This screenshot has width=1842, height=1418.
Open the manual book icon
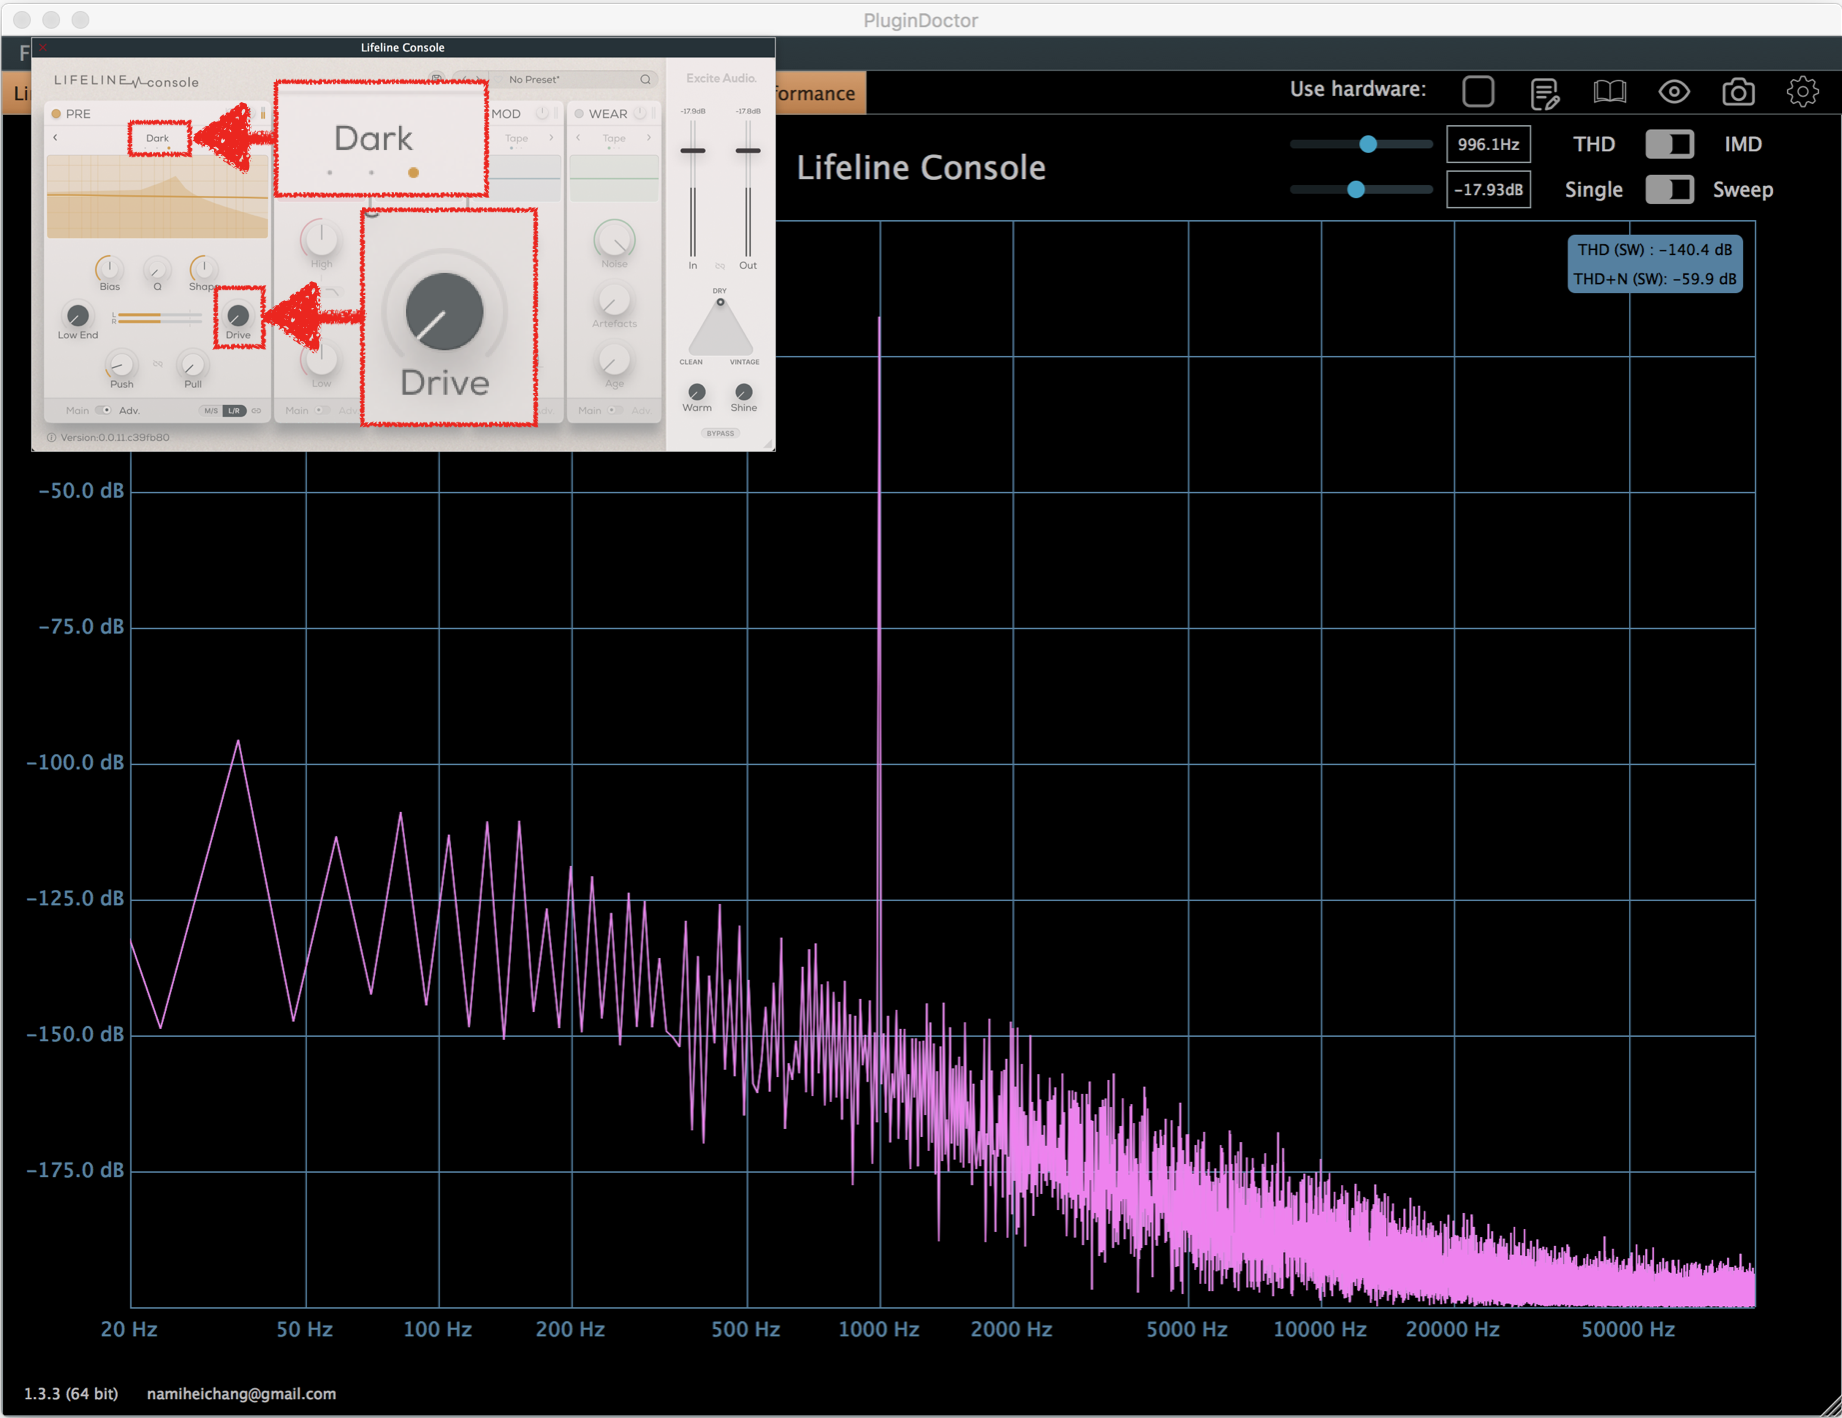tap(1609, 92)
